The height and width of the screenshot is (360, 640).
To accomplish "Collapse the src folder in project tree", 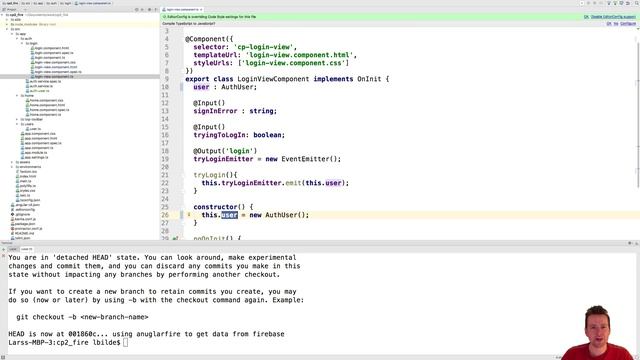I will pyautogui.click(x=7, y=29).
